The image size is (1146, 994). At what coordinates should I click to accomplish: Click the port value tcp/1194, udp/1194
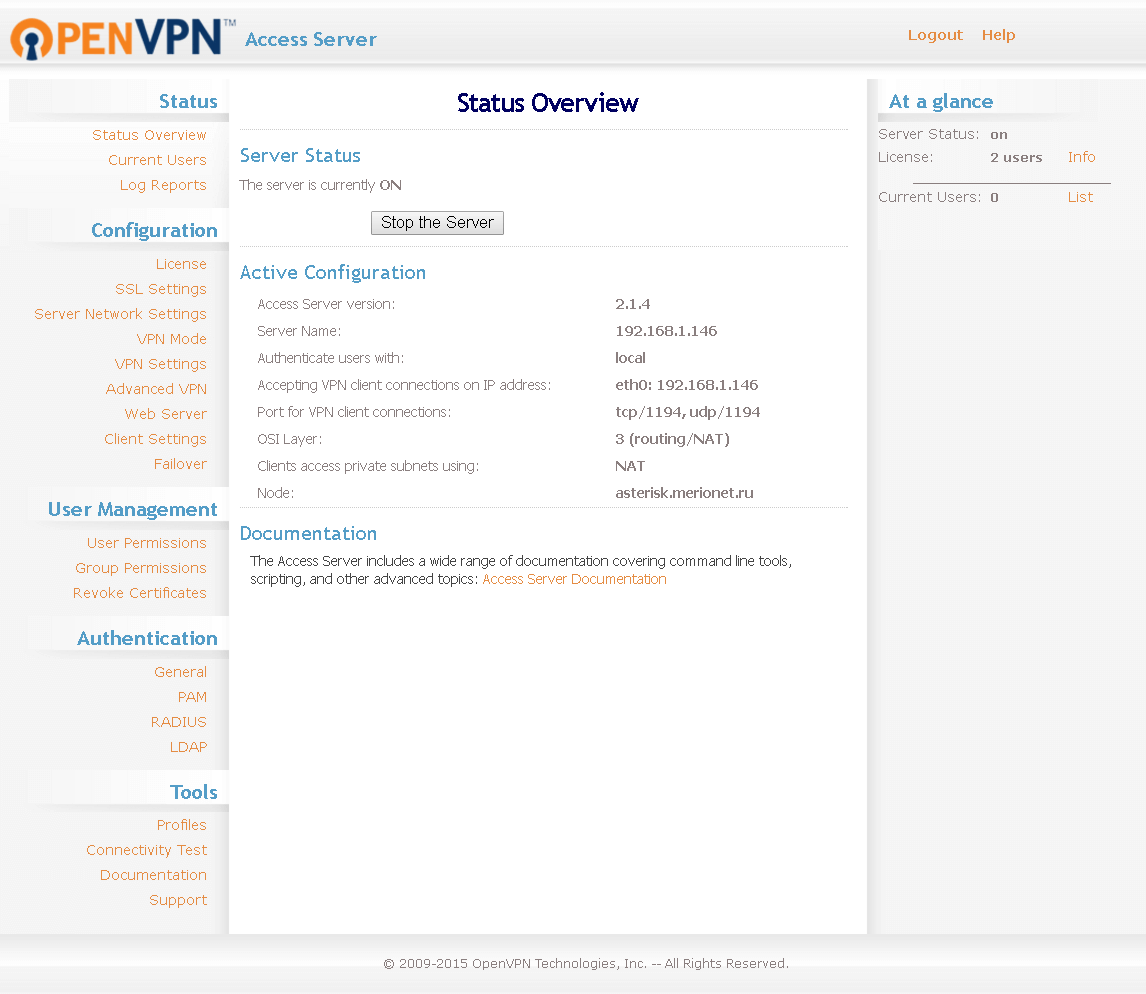pyautogui.click(x=687, y=412)
